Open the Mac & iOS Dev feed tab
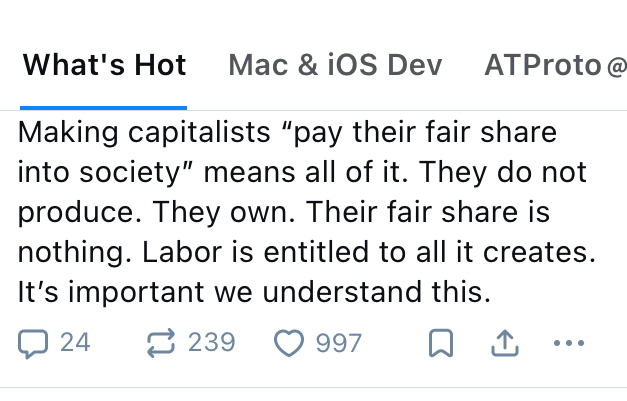 pyautogui.click(x=335, y=66)
